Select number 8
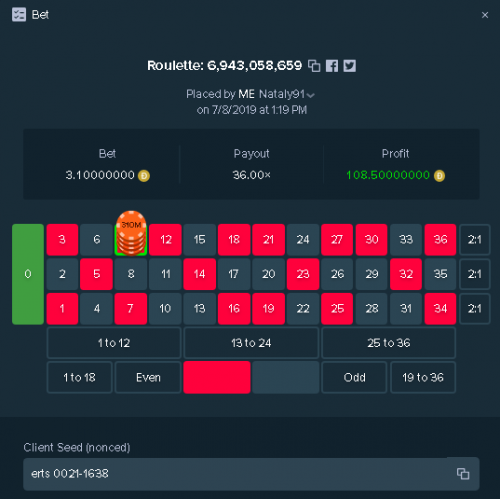 click(x=131, y=274)
